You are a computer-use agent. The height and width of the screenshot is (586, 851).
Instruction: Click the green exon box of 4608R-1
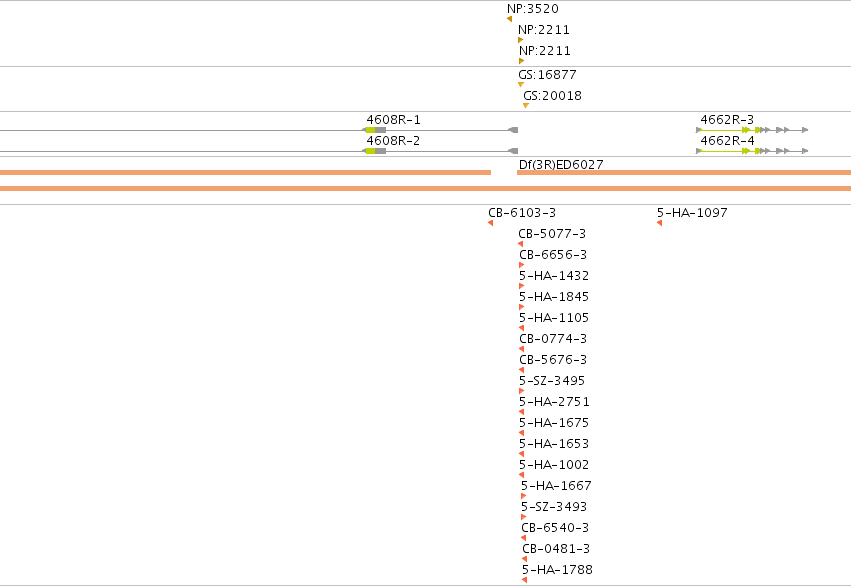[x=370, y=130]
